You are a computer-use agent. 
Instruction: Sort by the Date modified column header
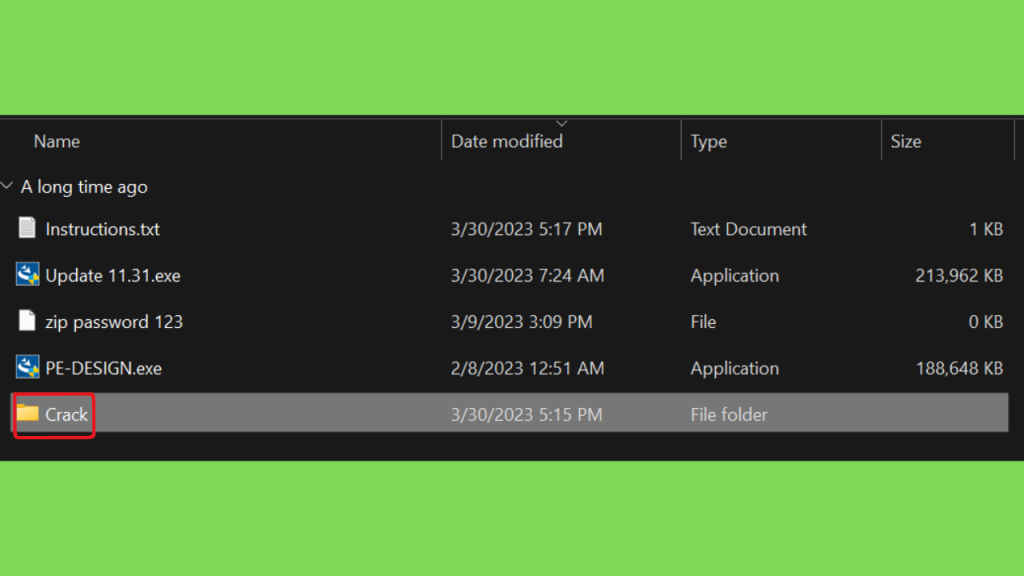[x=507, y=141]
